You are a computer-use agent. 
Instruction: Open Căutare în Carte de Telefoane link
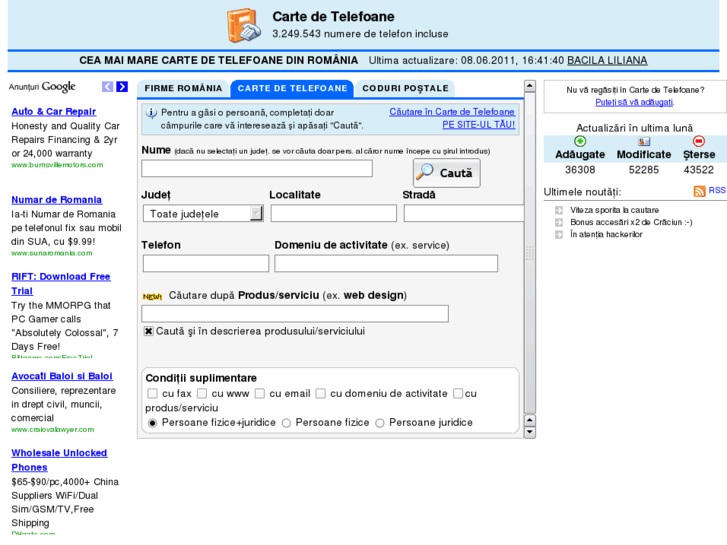click(x=452, y=112)
